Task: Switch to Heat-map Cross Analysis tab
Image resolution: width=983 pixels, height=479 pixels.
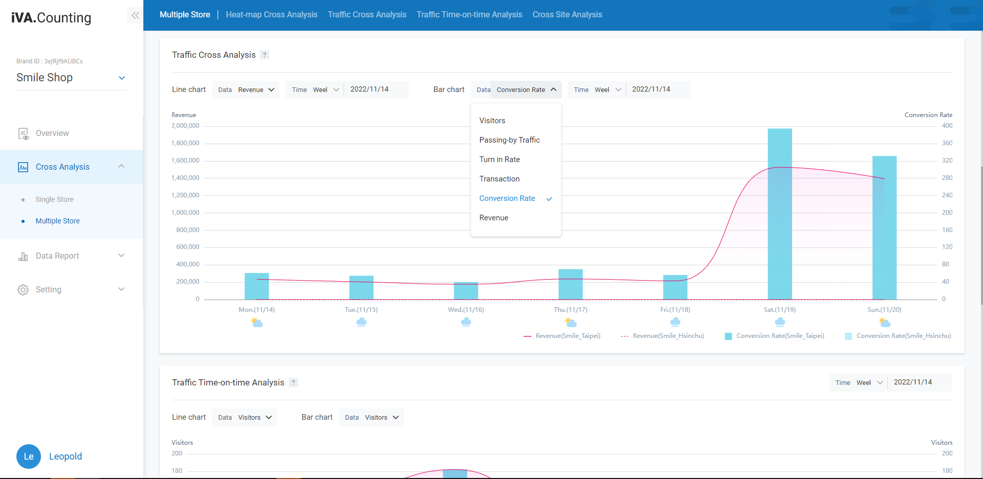Action: click(x=271, y=15)
